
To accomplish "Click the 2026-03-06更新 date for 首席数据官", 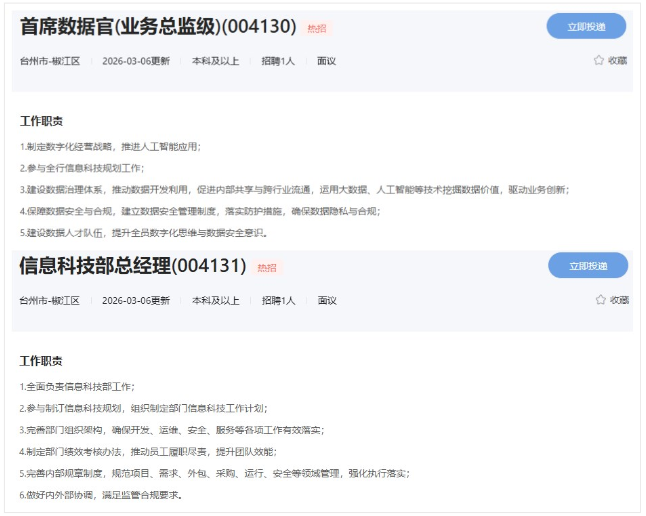I will [x=135, y=61].
